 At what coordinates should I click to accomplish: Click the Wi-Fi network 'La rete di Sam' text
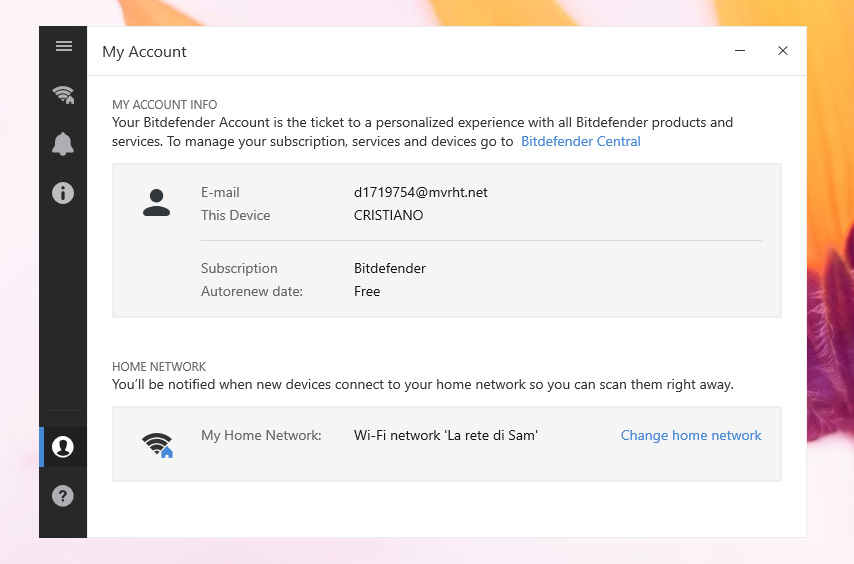tap(446, 435)
